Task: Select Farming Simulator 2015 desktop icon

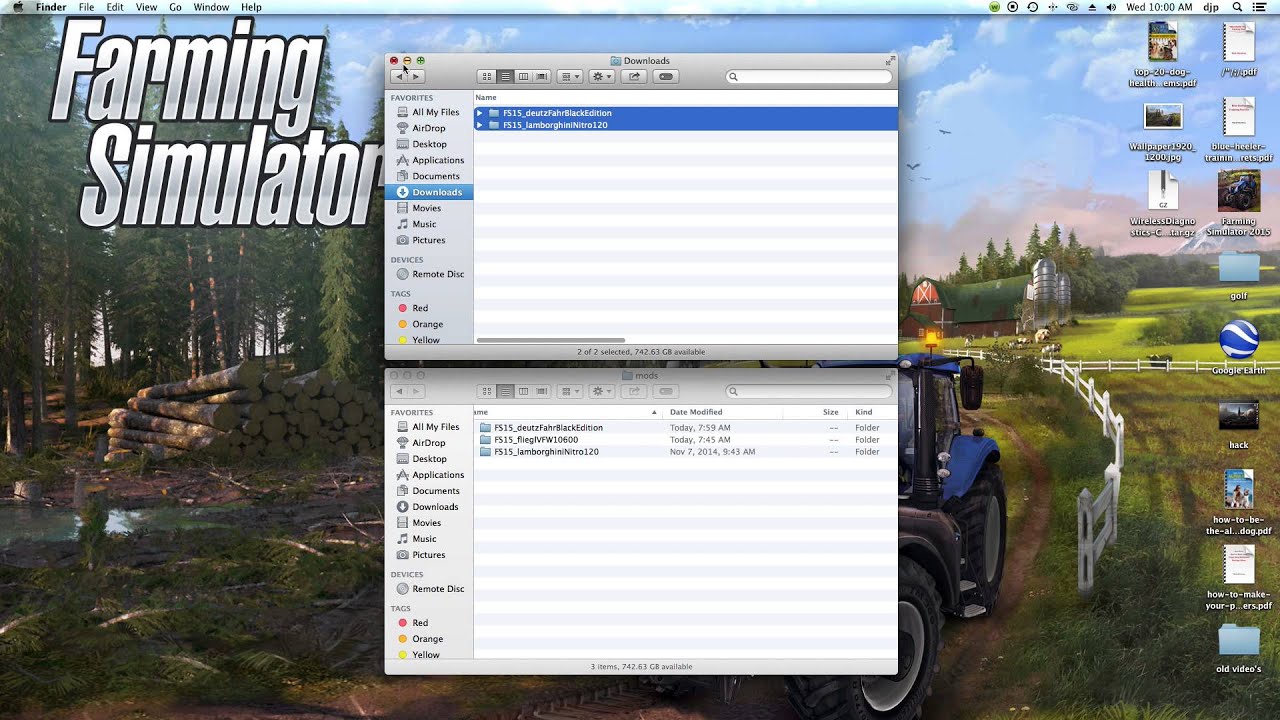Action: click(x=1238, y=204)
